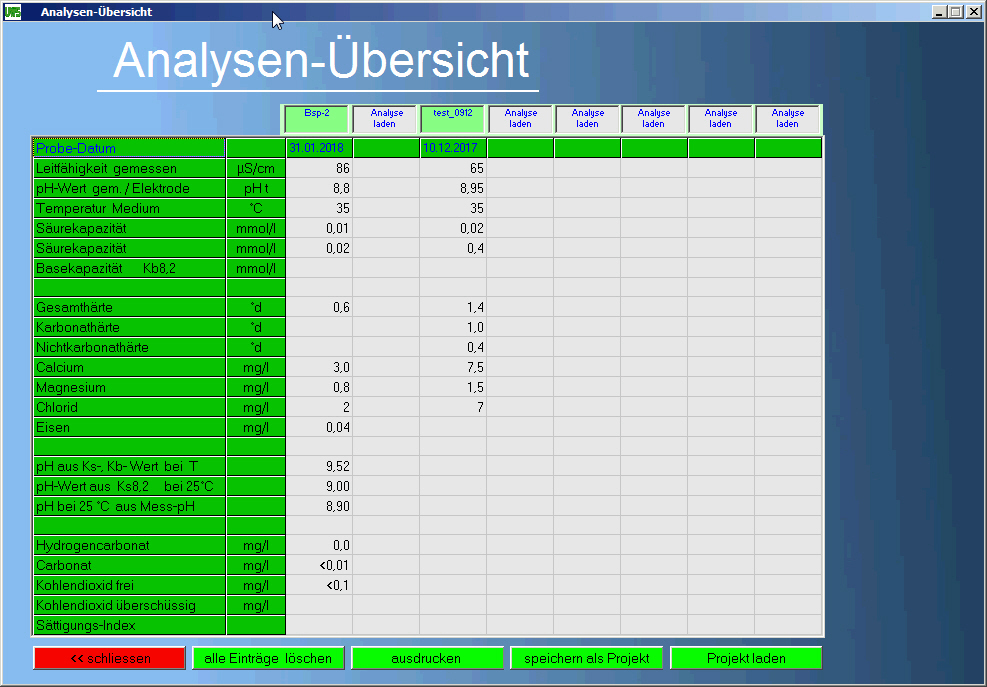Viewport: 987px width, 687px height.
Task: Click 'Analyse laden' between Bsp-2 and test_0912
Action: (386, 119)
